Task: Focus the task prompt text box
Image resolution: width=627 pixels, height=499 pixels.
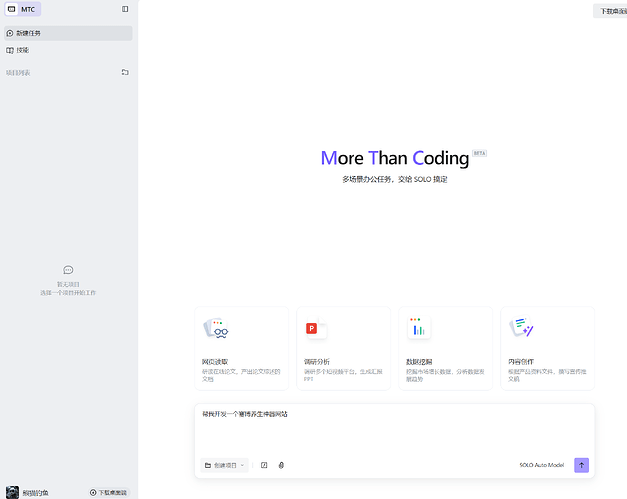Action: (394, 430)
